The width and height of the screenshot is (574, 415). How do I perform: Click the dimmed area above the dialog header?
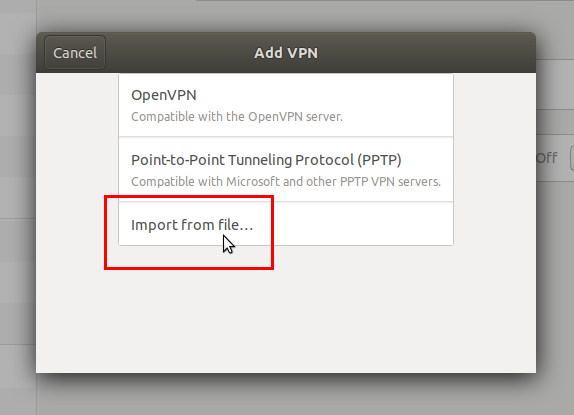coord(286,15)
